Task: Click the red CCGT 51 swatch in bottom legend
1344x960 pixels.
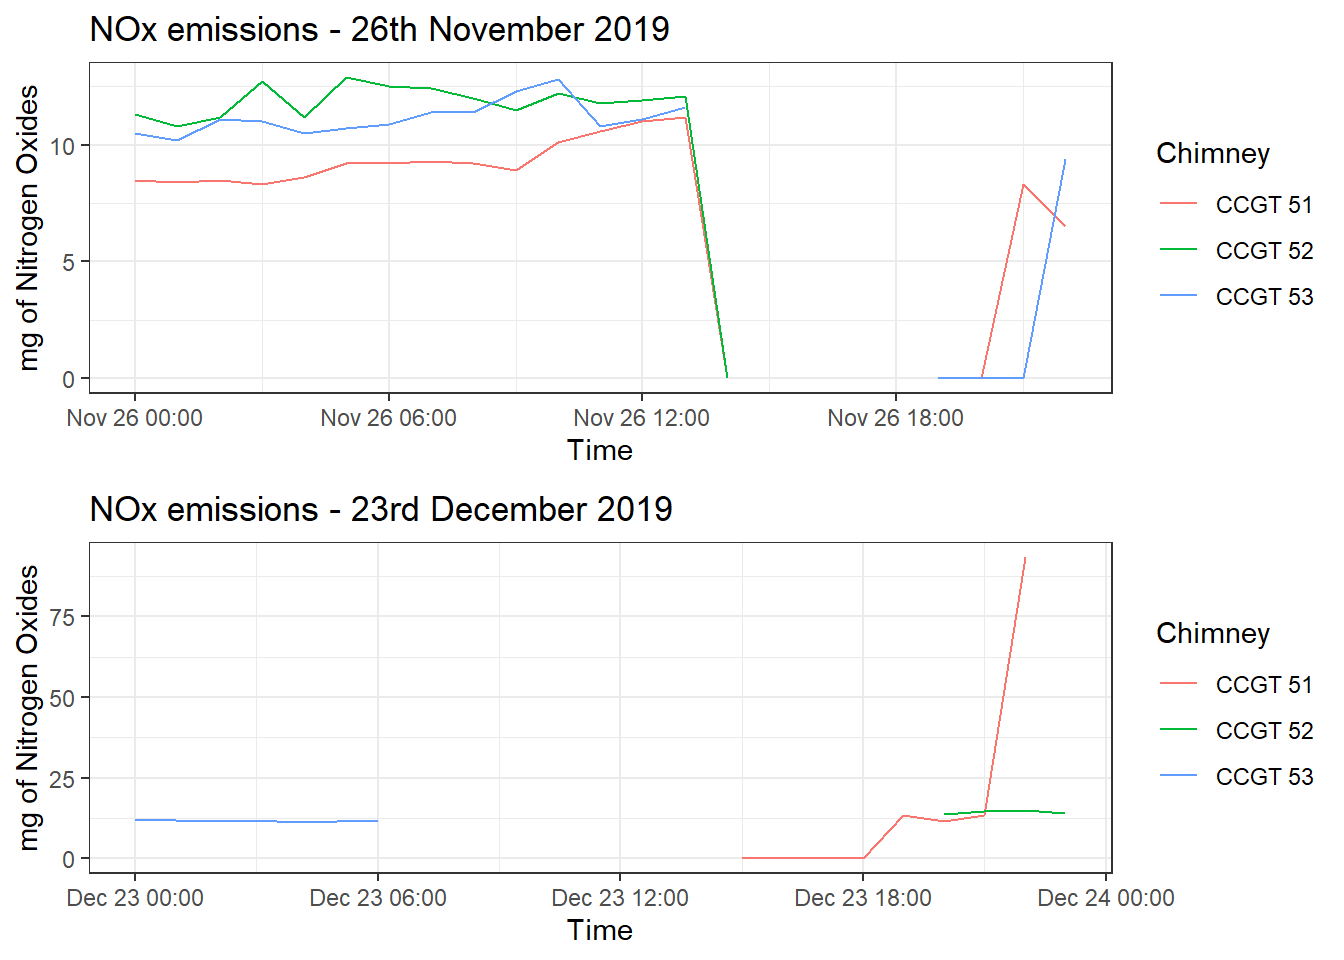Action: pyautogui.click(x=1178, y=684)
